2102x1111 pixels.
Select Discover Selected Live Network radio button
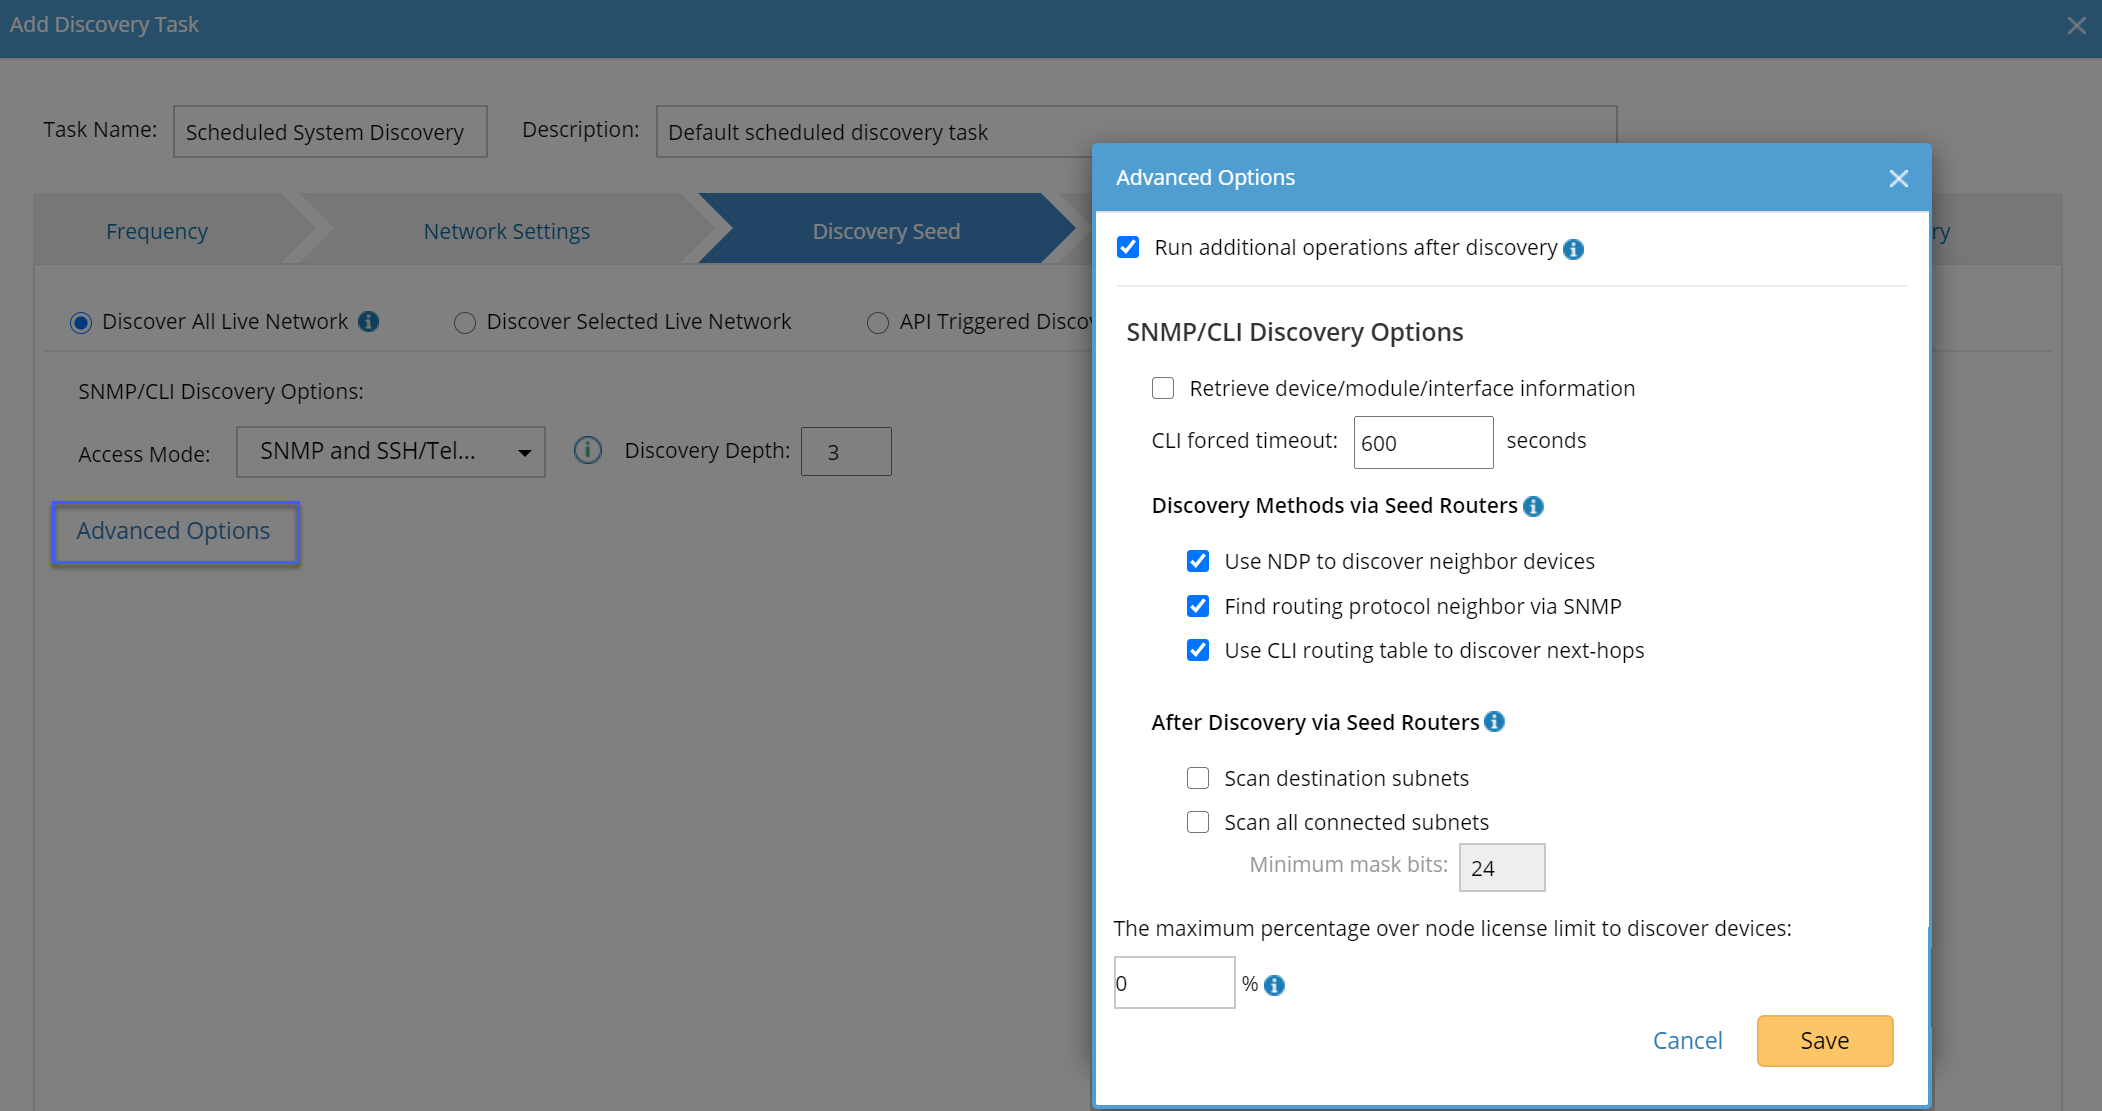coord(464,322)
